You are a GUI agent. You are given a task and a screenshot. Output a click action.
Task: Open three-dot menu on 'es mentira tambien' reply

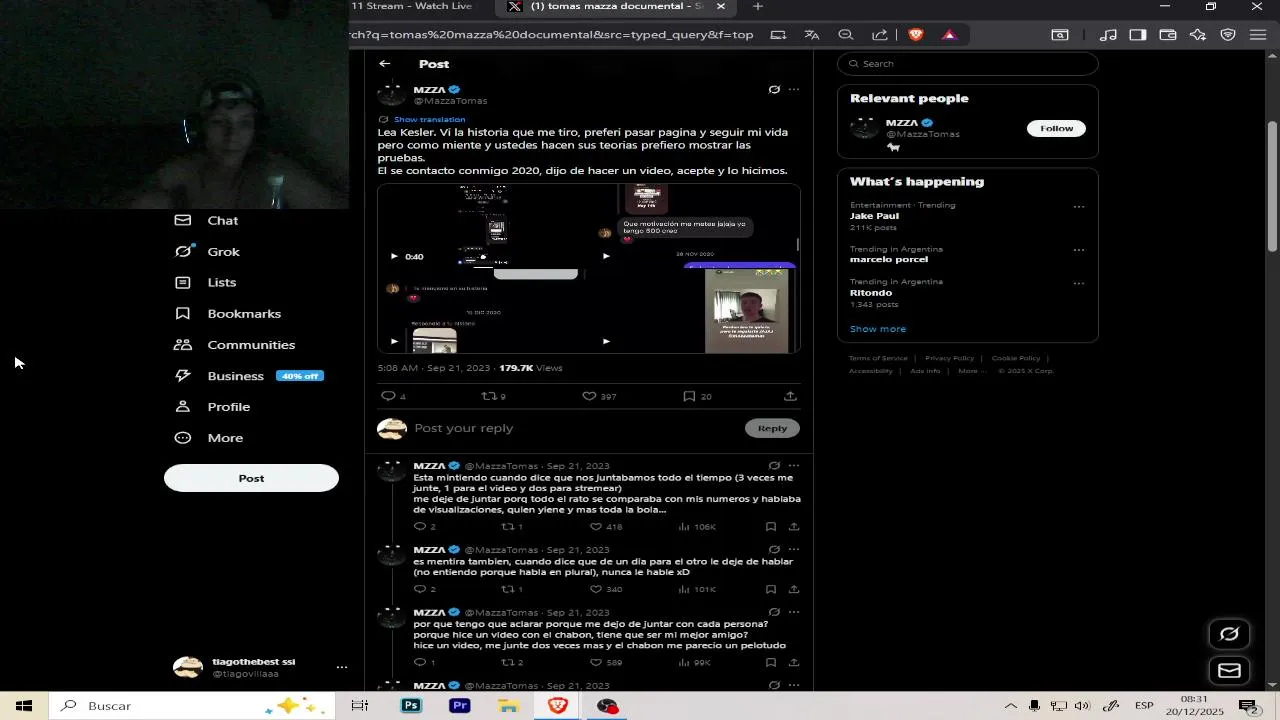(x=794, y=550)
